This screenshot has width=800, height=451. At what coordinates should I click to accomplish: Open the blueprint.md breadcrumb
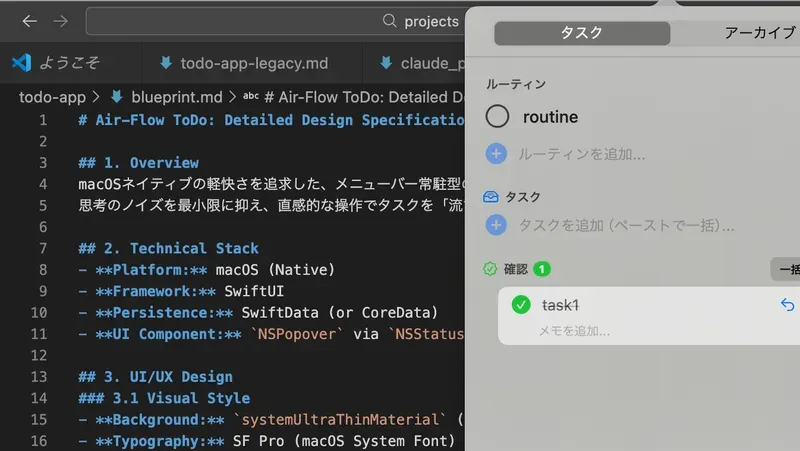coord(177,97)
